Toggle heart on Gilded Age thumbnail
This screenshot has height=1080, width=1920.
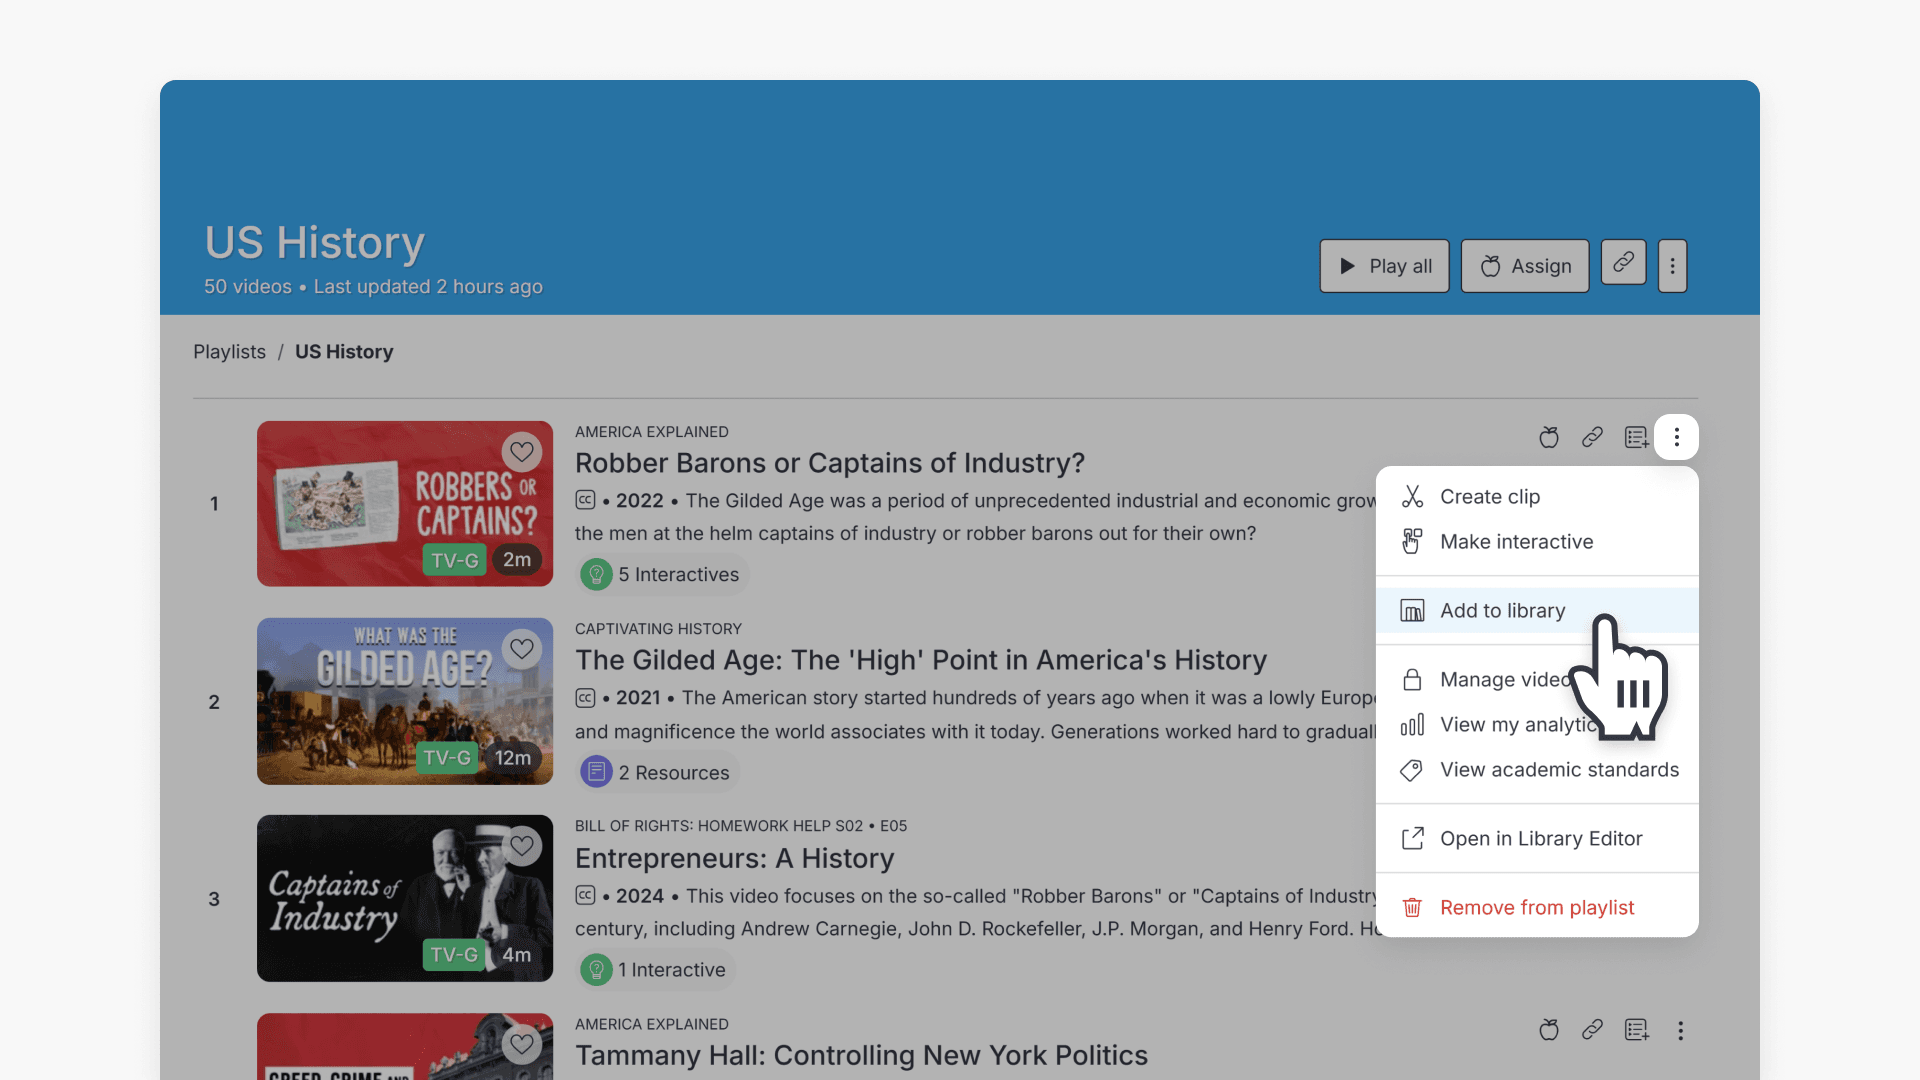(522, 649)
